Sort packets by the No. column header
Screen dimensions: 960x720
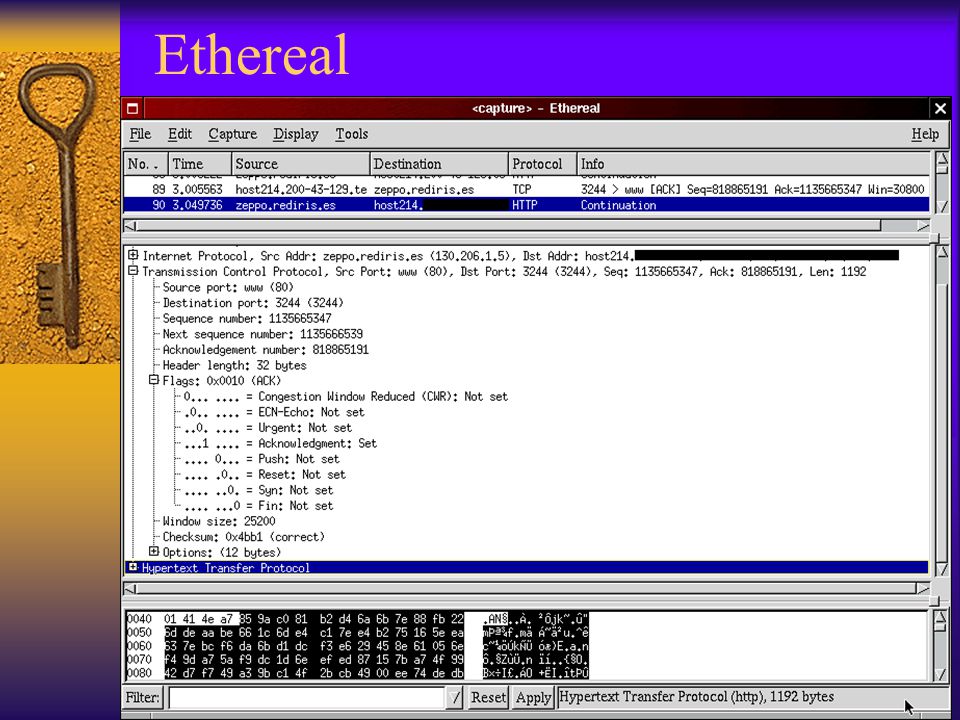point(146,164)
